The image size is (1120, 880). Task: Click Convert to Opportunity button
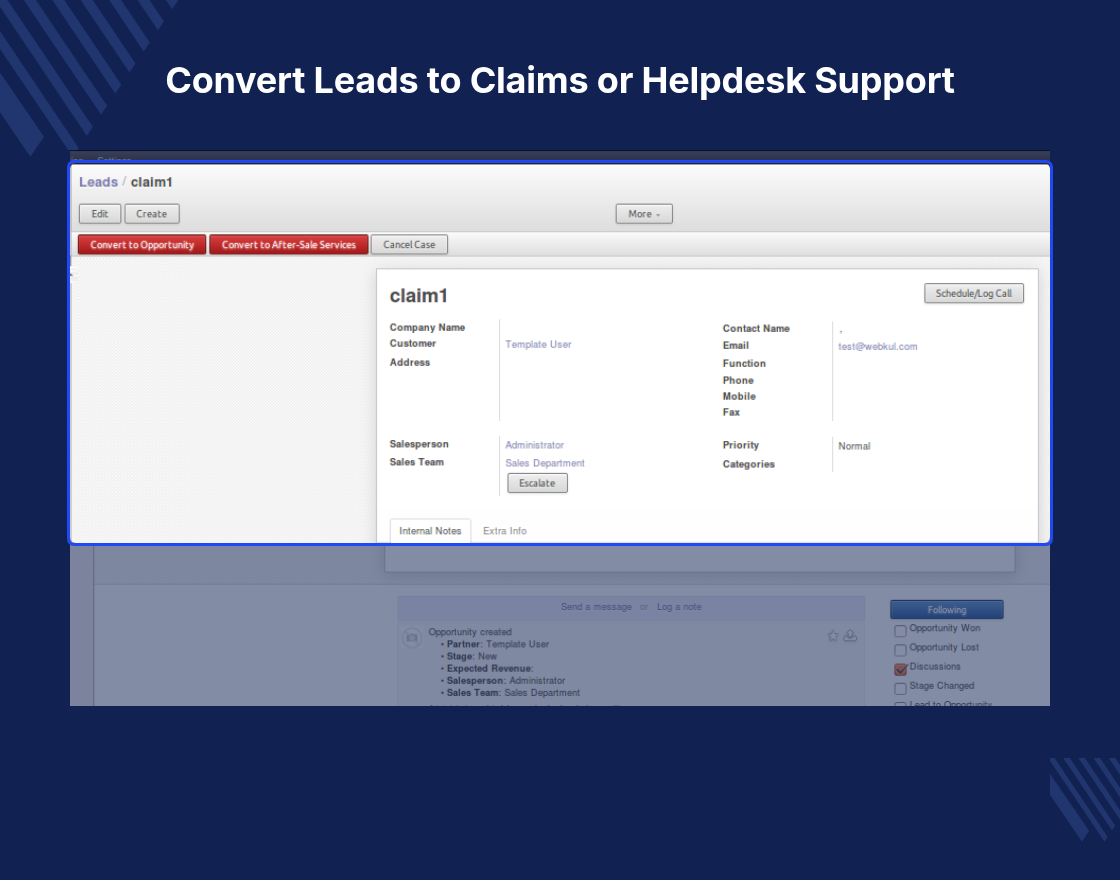coord(142,244)
